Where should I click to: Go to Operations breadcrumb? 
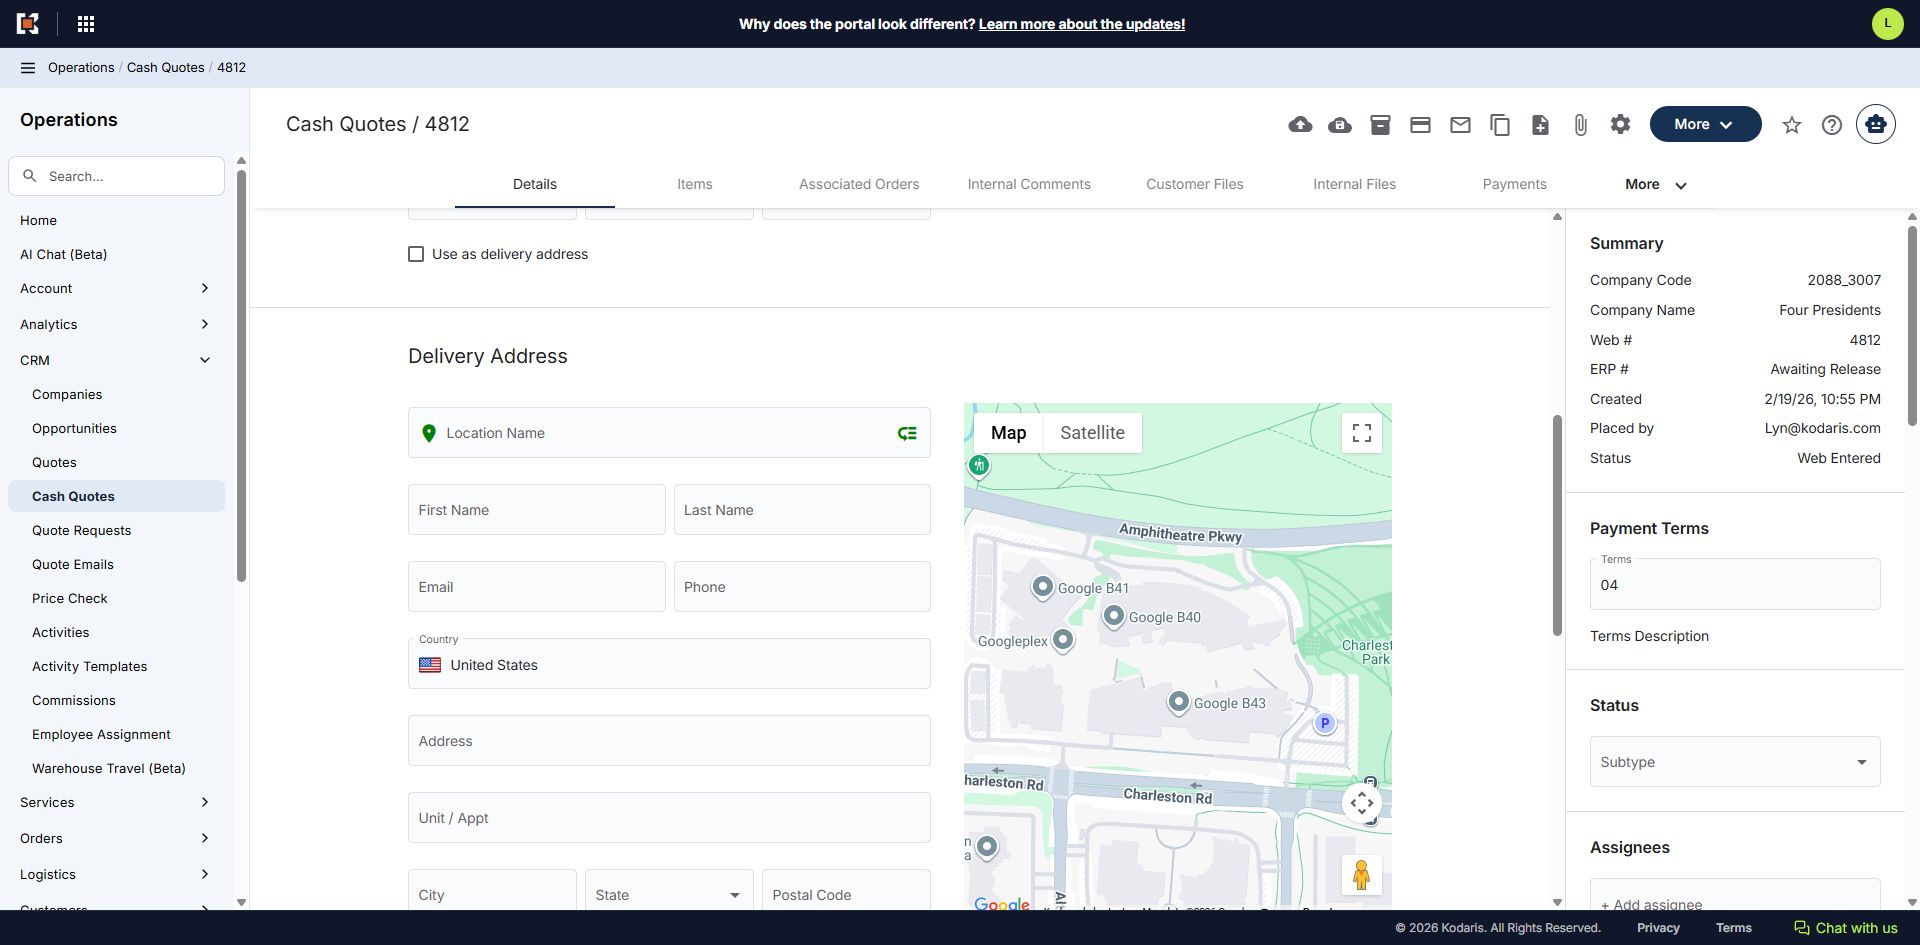81,68
